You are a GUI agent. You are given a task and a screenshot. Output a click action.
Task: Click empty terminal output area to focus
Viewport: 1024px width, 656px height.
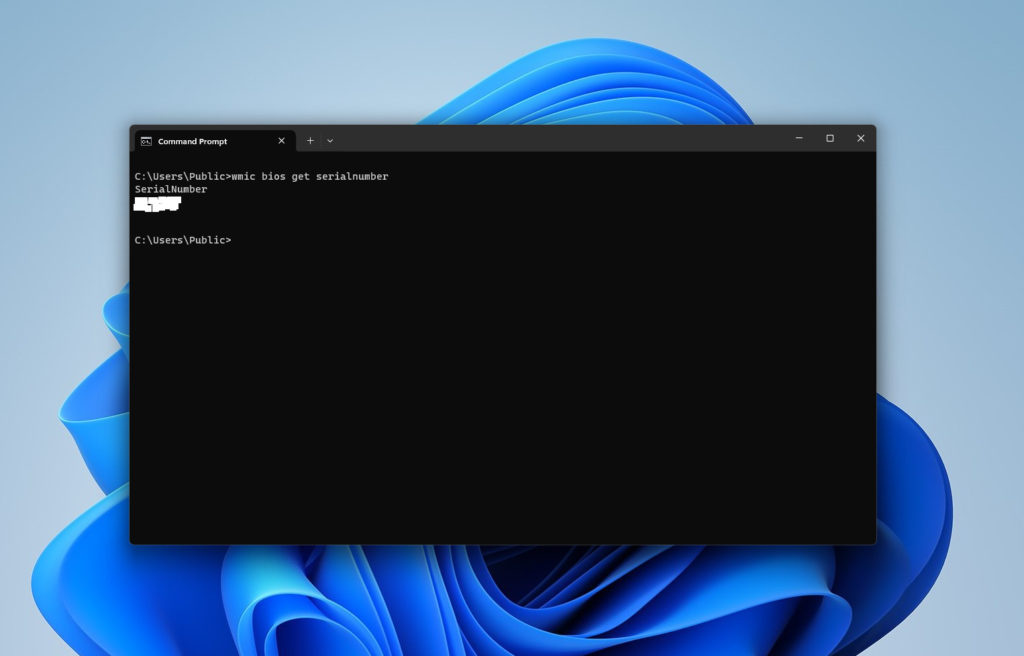[x=500, y=400]
